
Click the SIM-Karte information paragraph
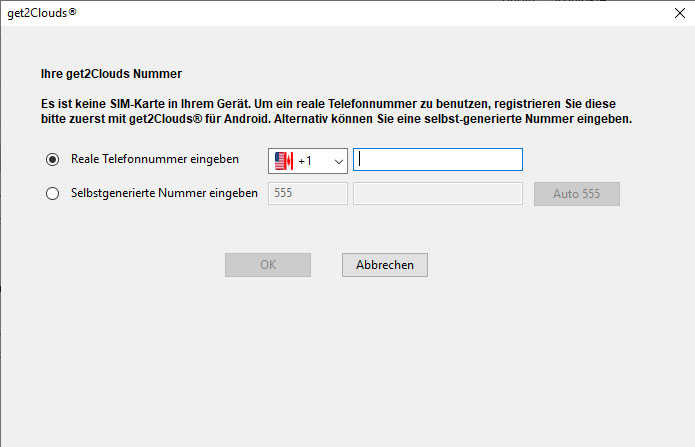click(336, 111)
